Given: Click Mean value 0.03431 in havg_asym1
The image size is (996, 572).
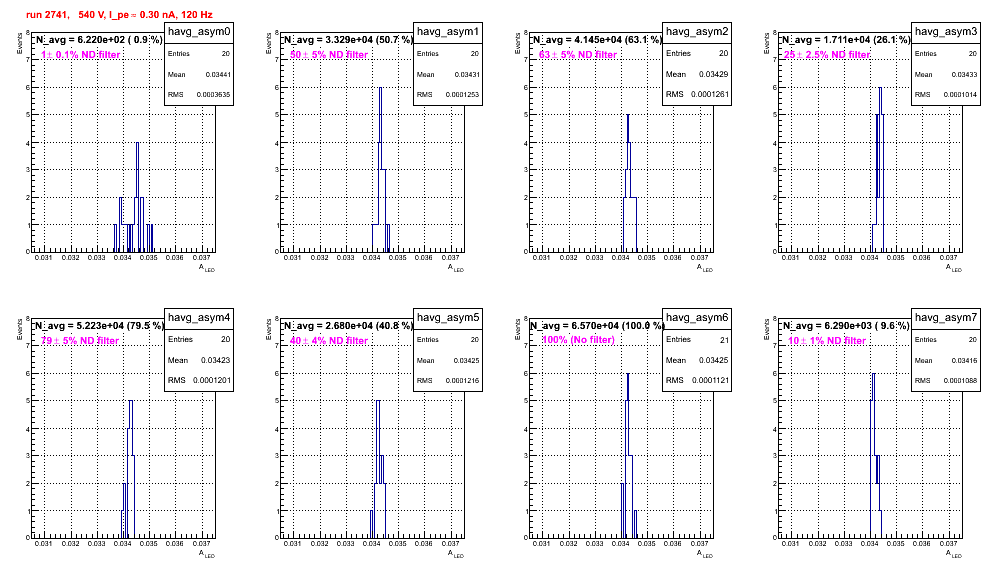Looking at the screenshot, I should point(467,74).
